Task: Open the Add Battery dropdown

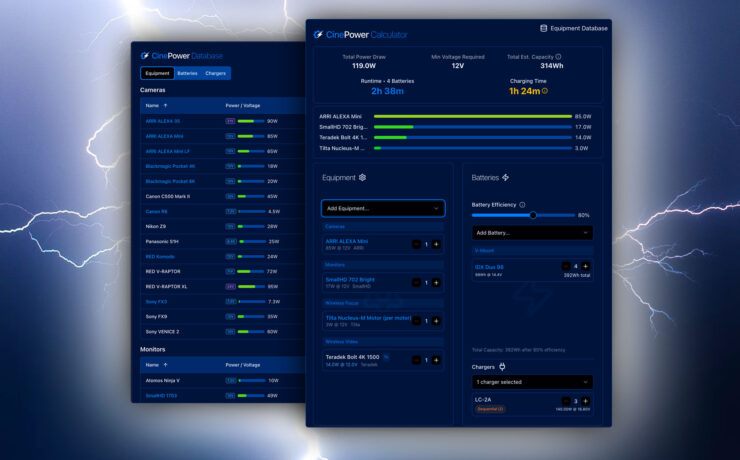Action: (532, 233)
